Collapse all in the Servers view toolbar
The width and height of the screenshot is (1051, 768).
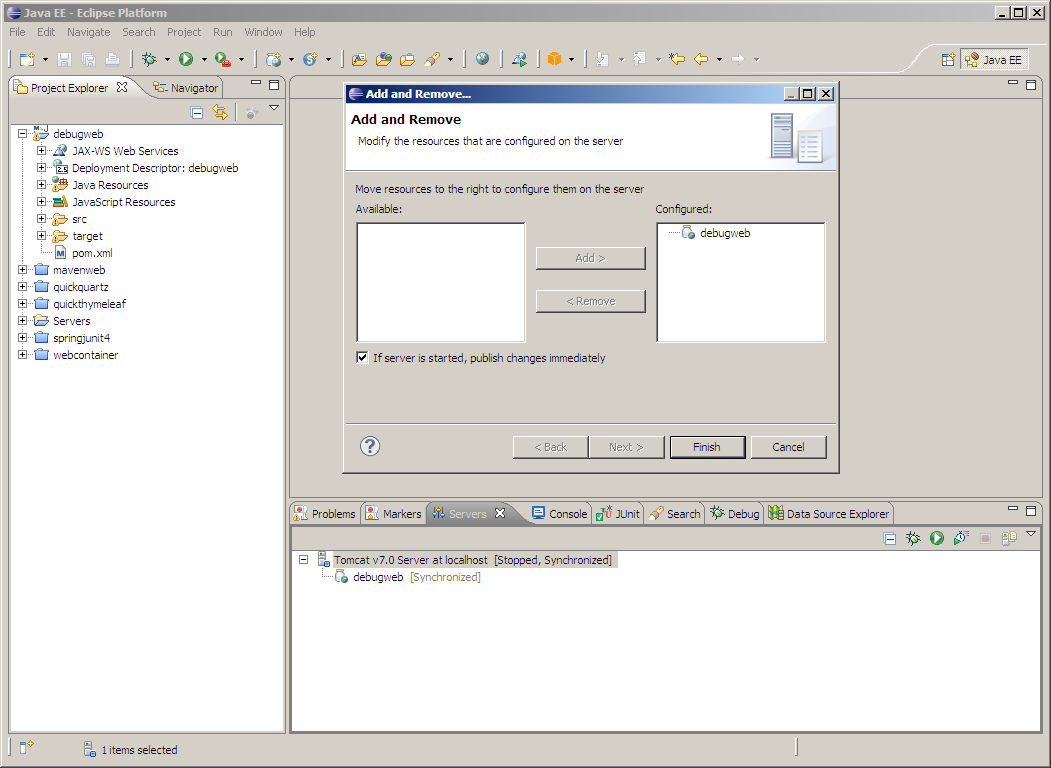[x=890, y=538]
